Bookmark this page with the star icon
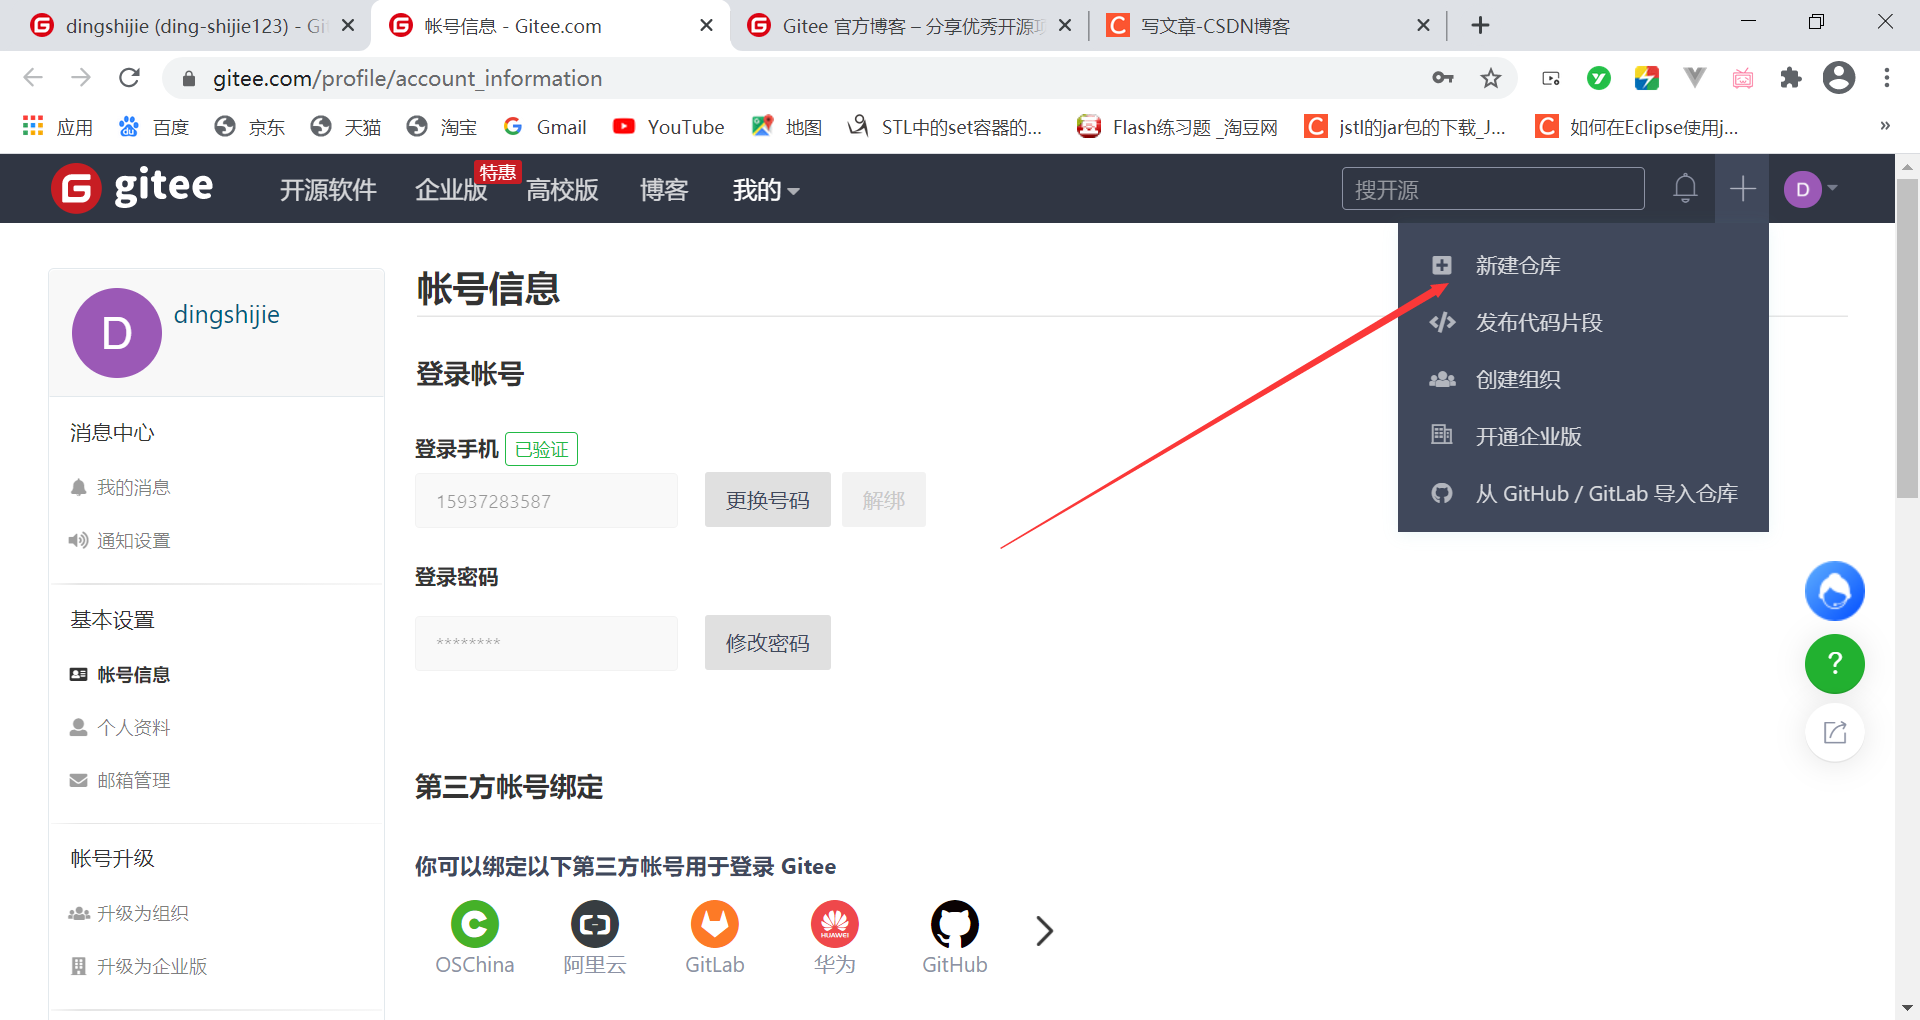This screenshot has height=1020, width=1920. click(x=1491, y=78)
